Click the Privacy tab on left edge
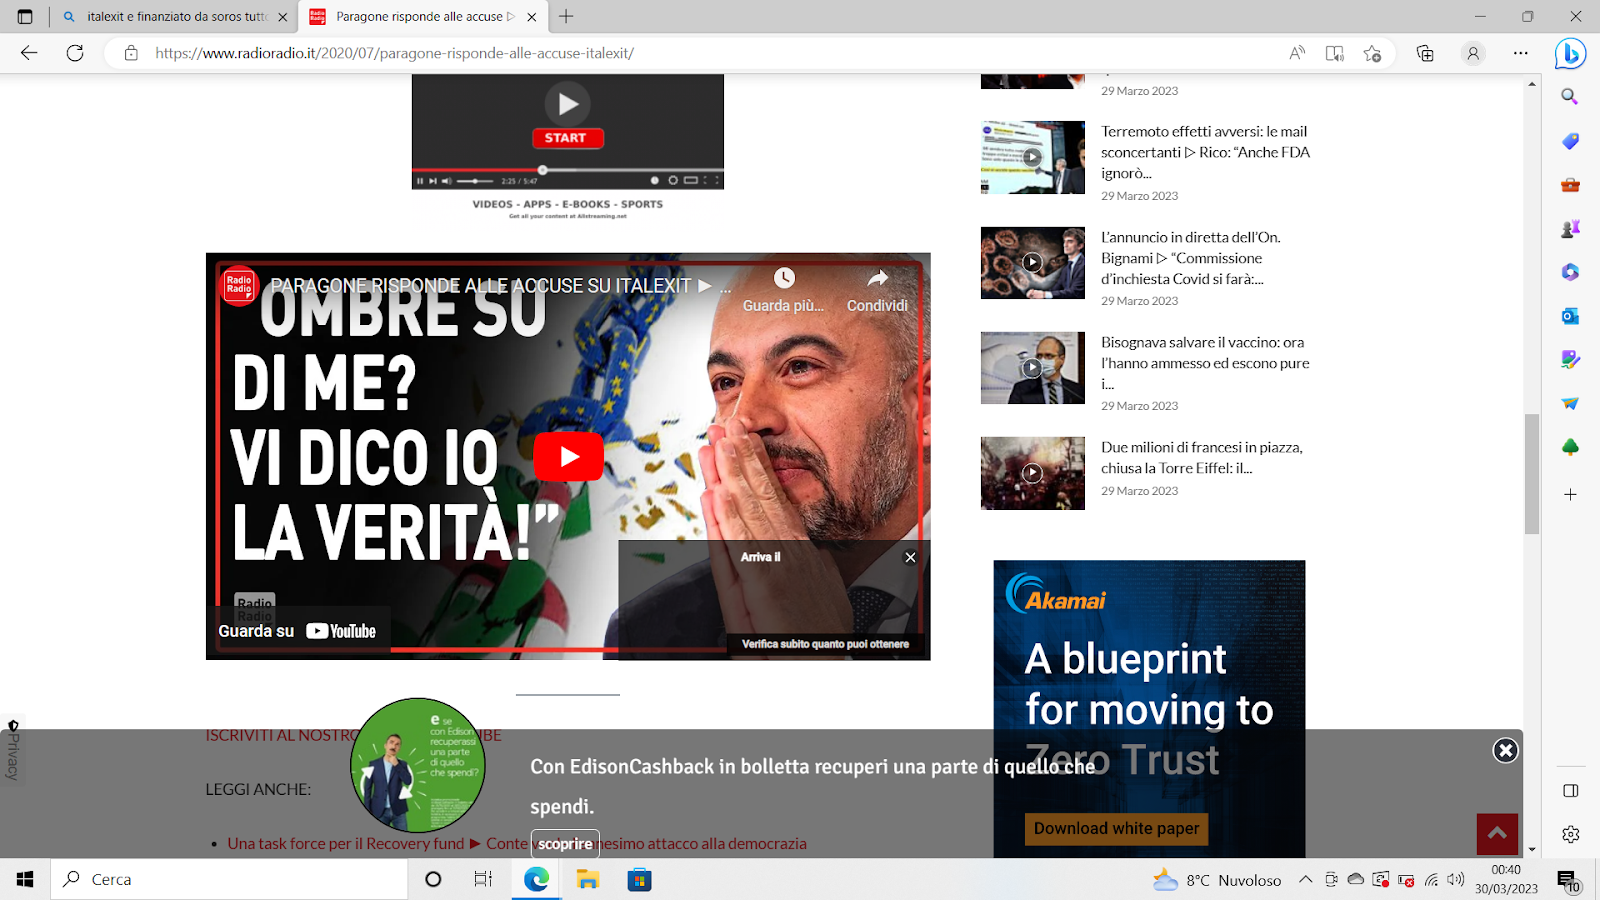The image size is (1600, 900). [12, 750]
